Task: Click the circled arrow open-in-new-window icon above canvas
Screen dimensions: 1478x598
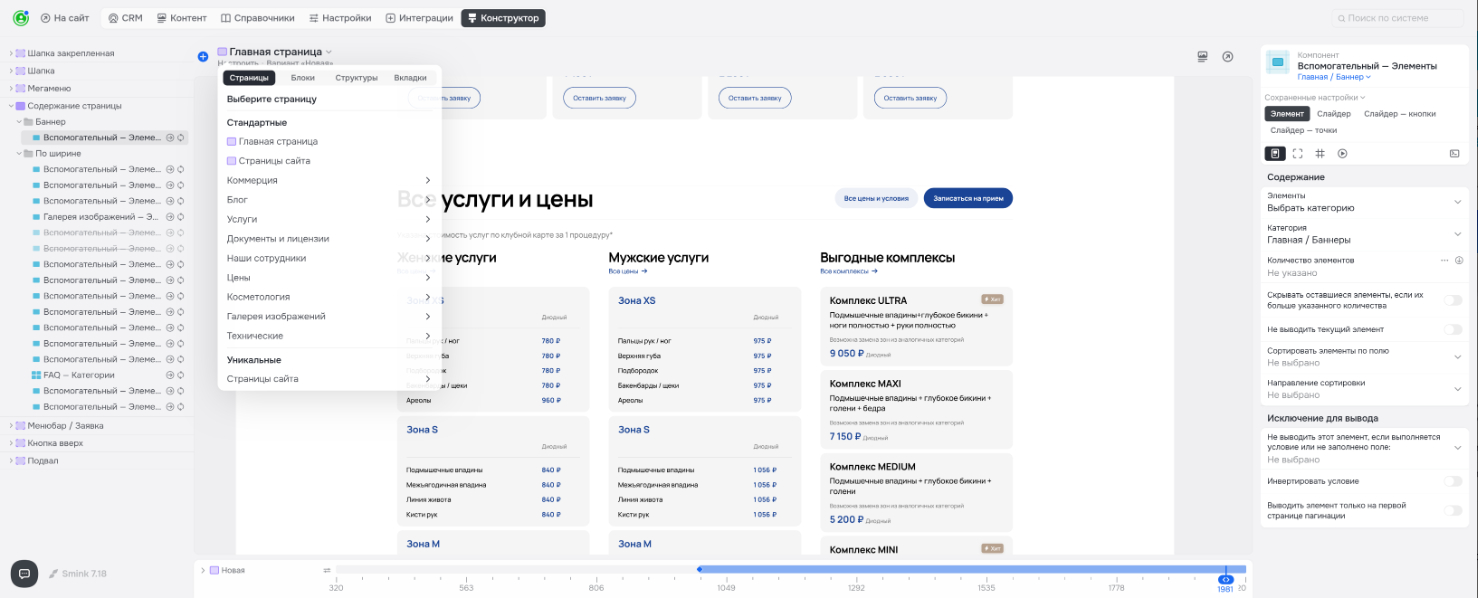Action: (x=1228, y=57)
